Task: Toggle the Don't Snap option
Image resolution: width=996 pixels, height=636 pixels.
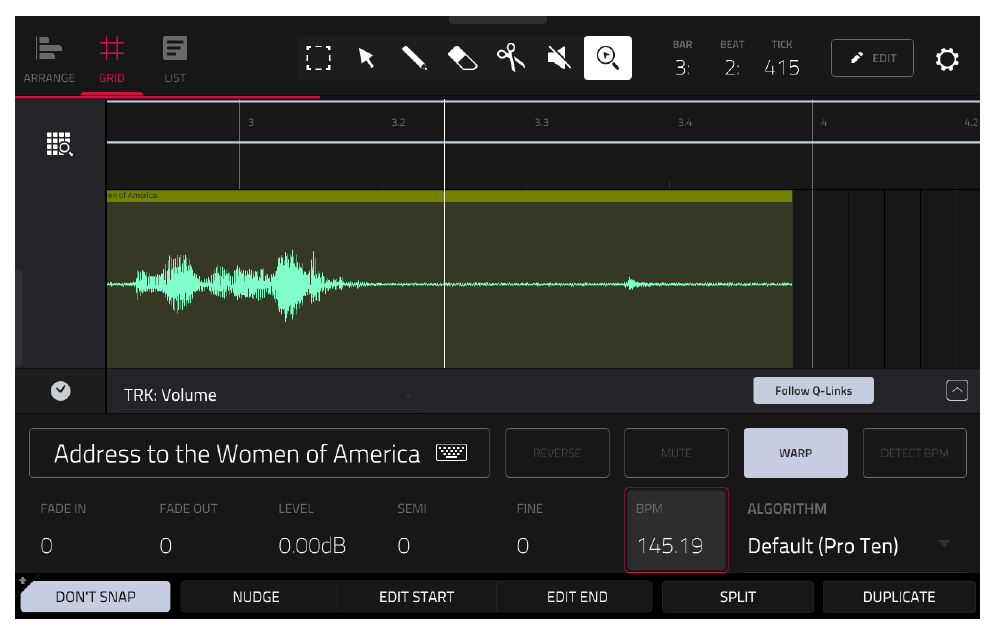Action: point(95,597)
